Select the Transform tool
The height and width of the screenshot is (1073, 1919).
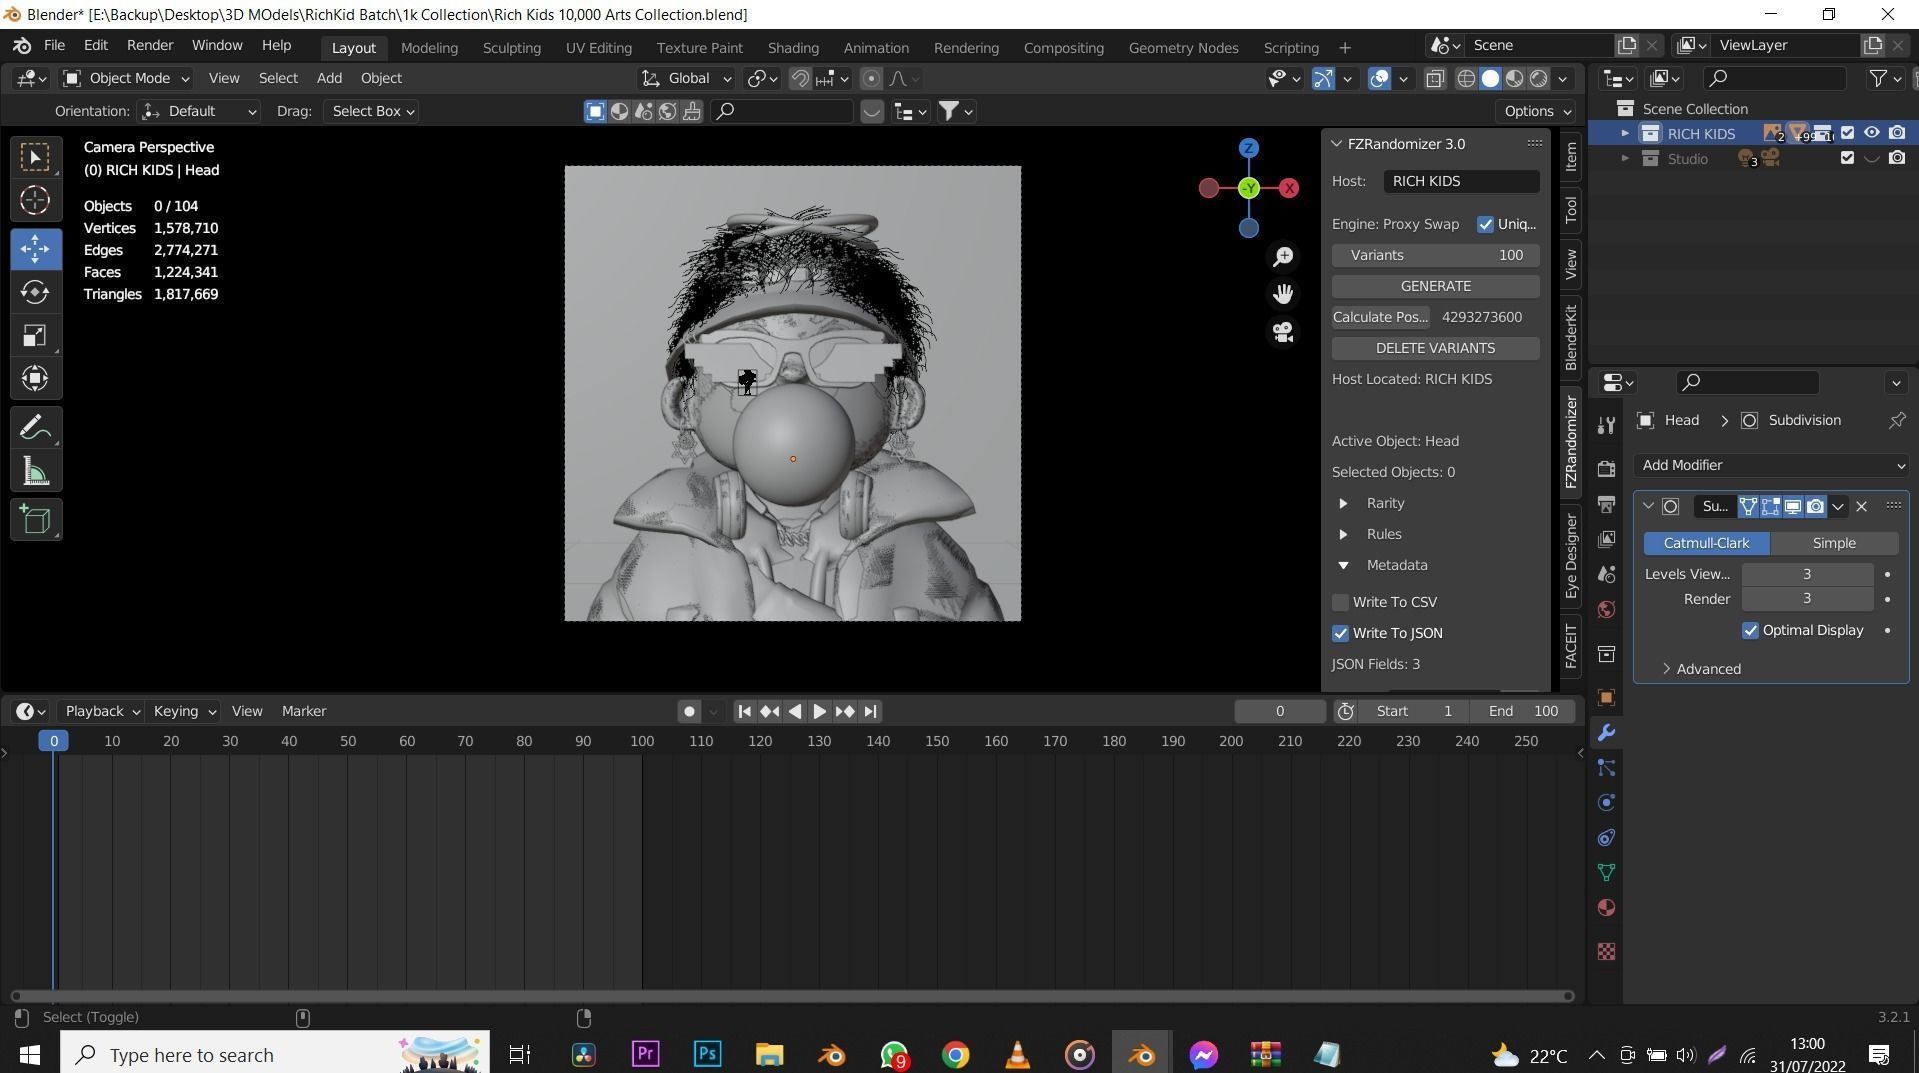pyautogui.click(x=35, y=378)
